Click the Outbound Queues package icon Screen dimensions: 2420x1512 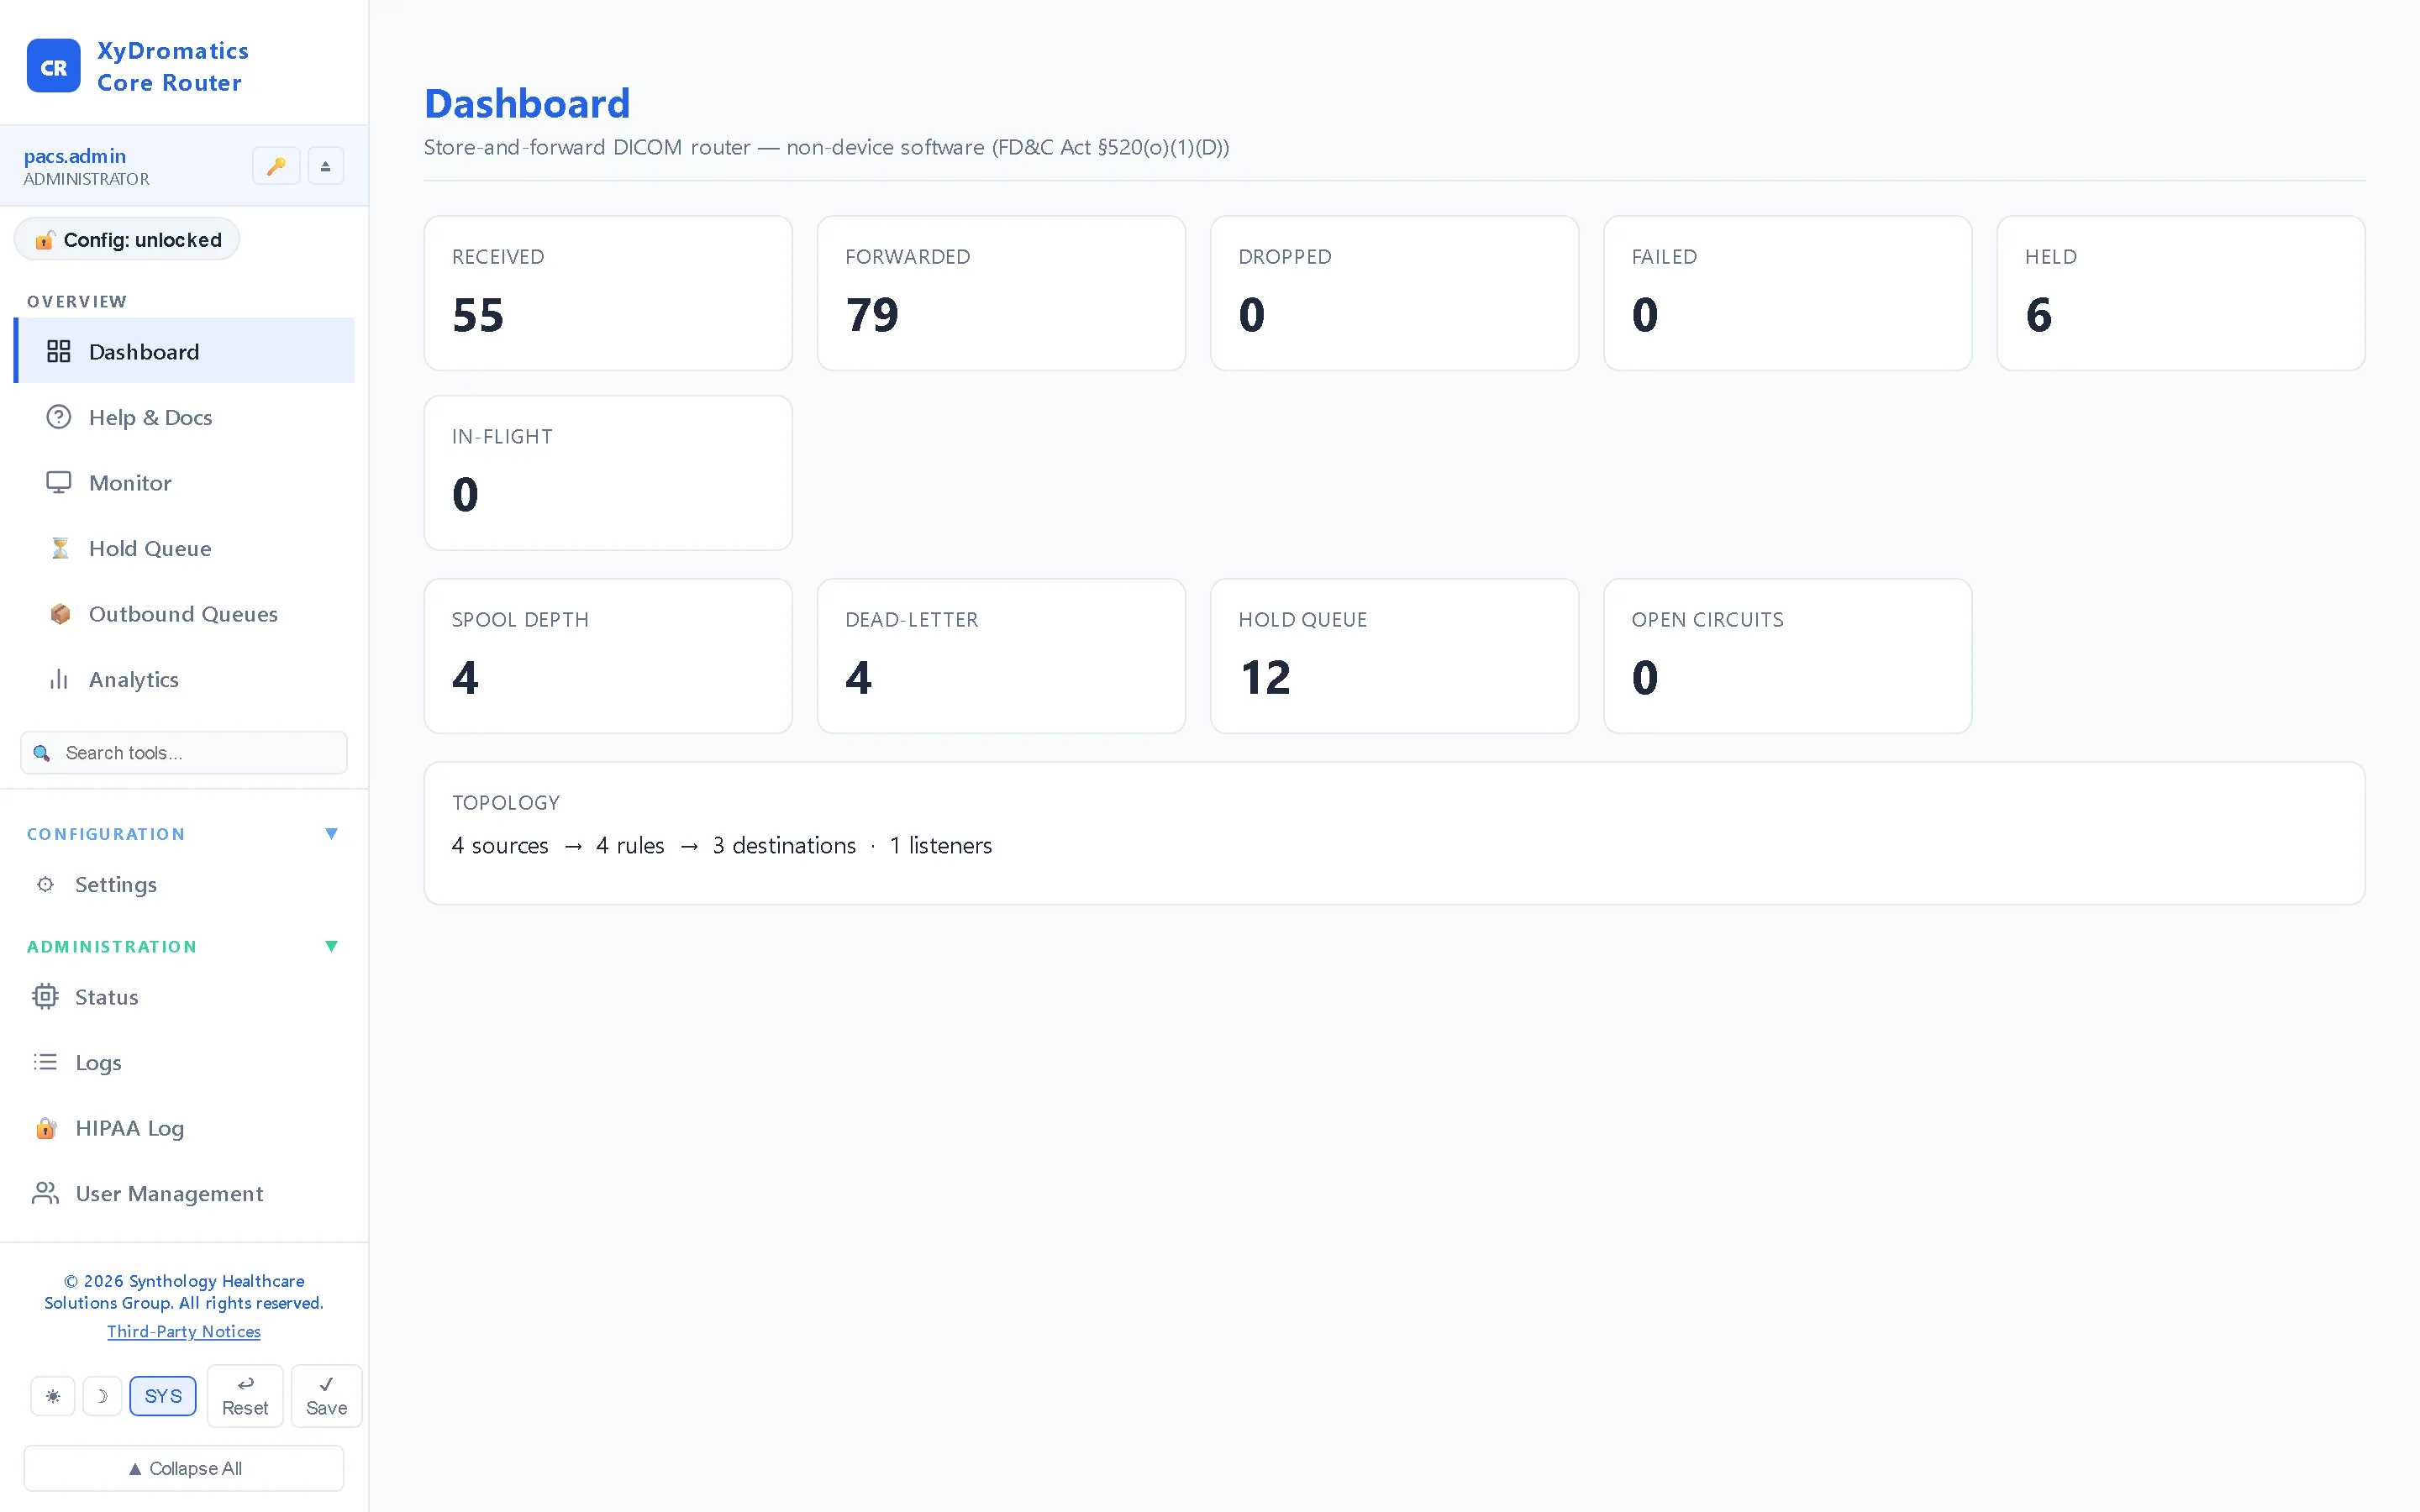click(x=60, y=614)
